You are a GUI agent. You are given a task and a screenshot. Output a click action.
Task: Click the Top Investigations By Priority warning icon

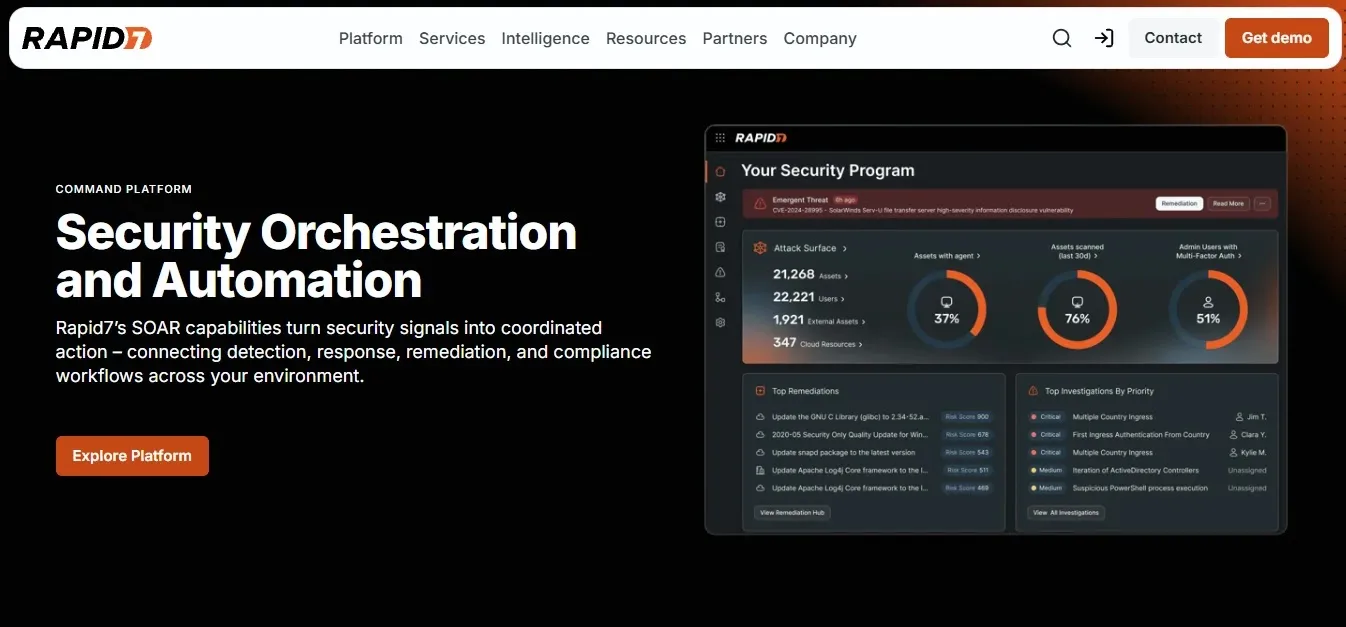(x=1033, y=391)
